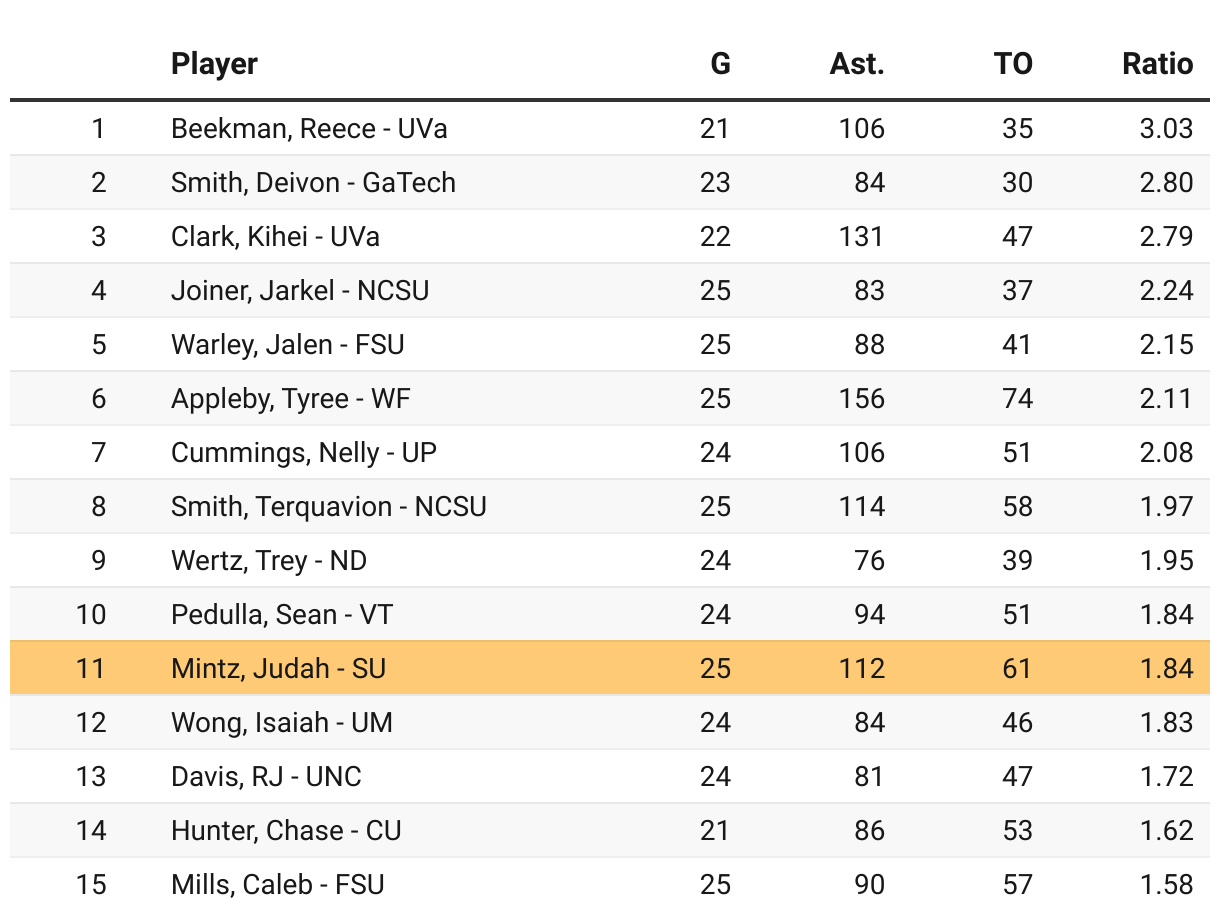Click Davis, RJ - UNC name
Image resolution: width=1220 pixels, height=920 pixels.
point(266,776)
